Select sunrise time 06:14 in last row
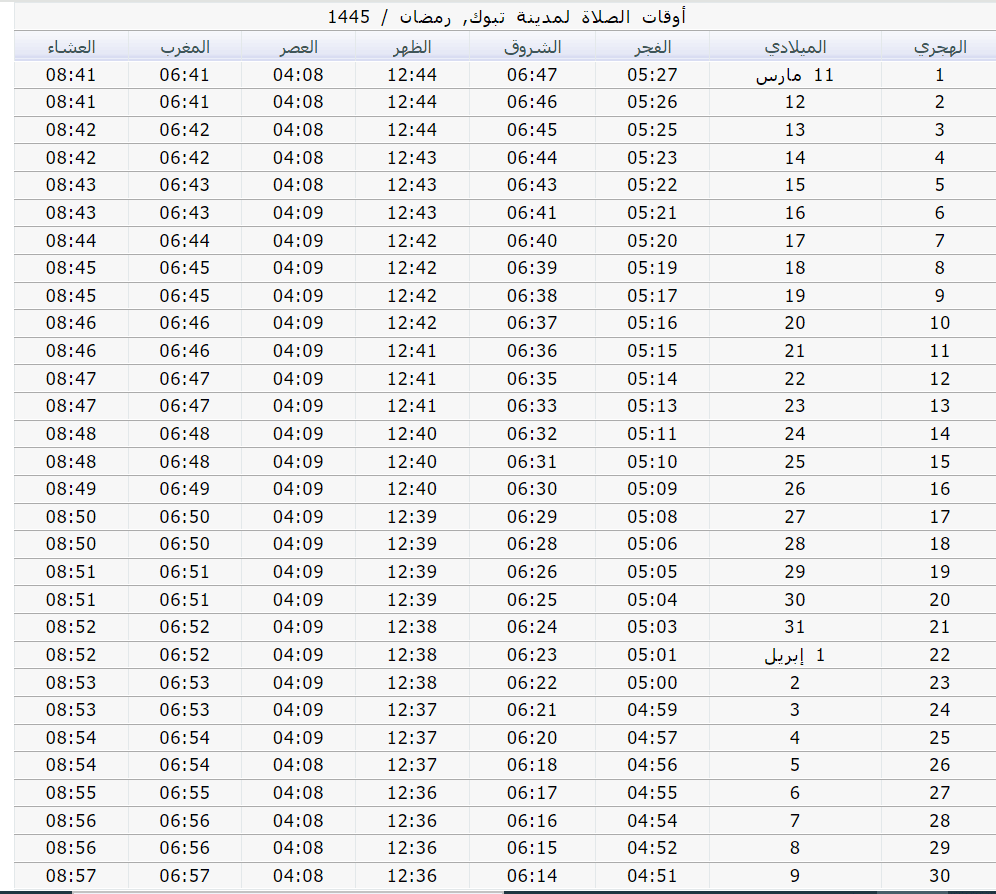 pos(532,876)
